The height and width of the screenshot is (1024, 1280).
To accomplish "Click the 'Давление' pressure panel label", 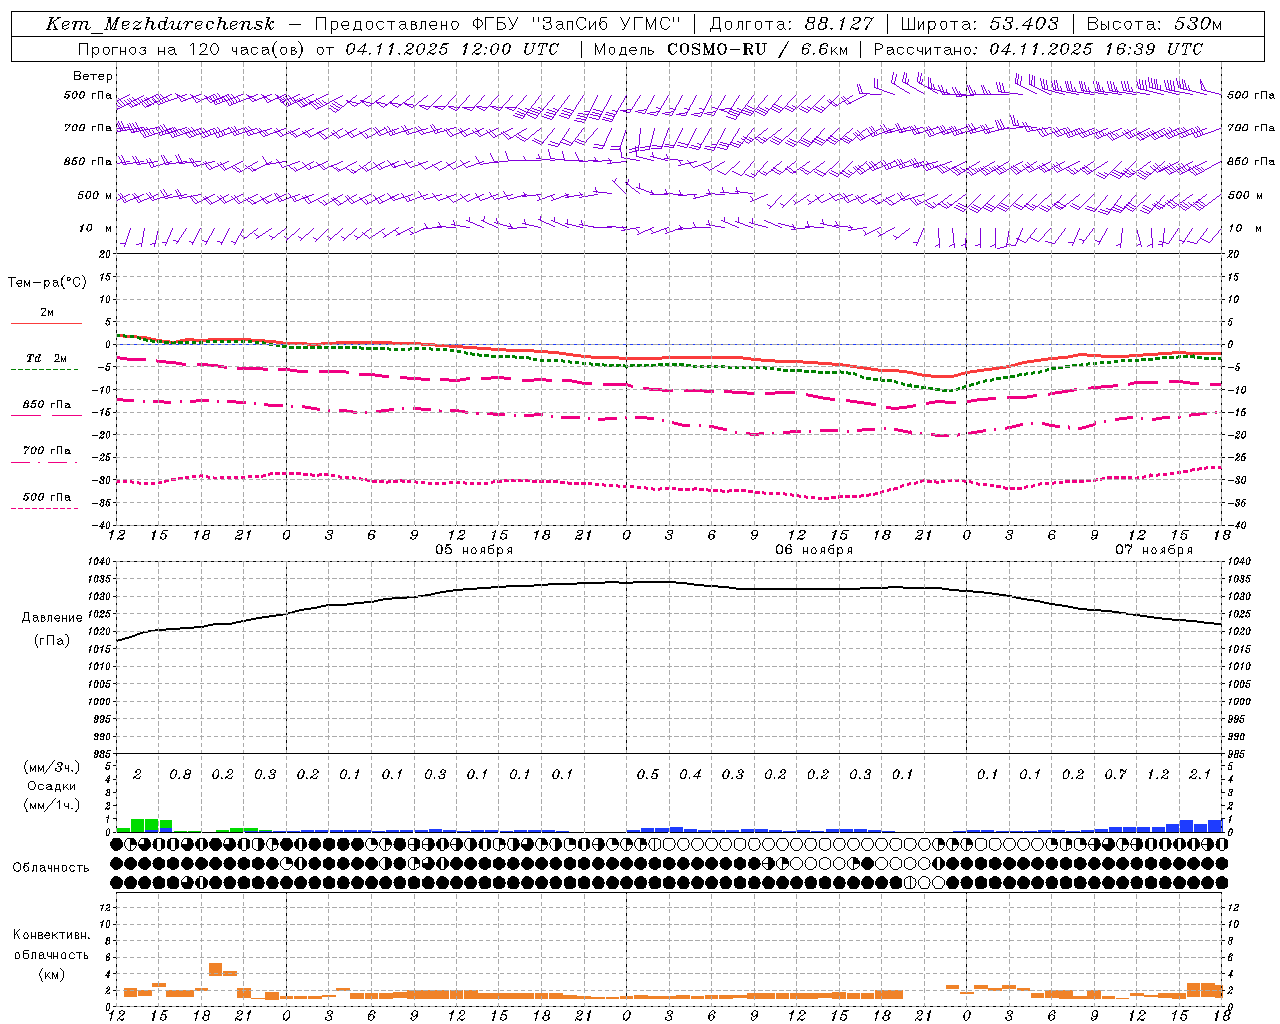I will [x=52, y=618].
